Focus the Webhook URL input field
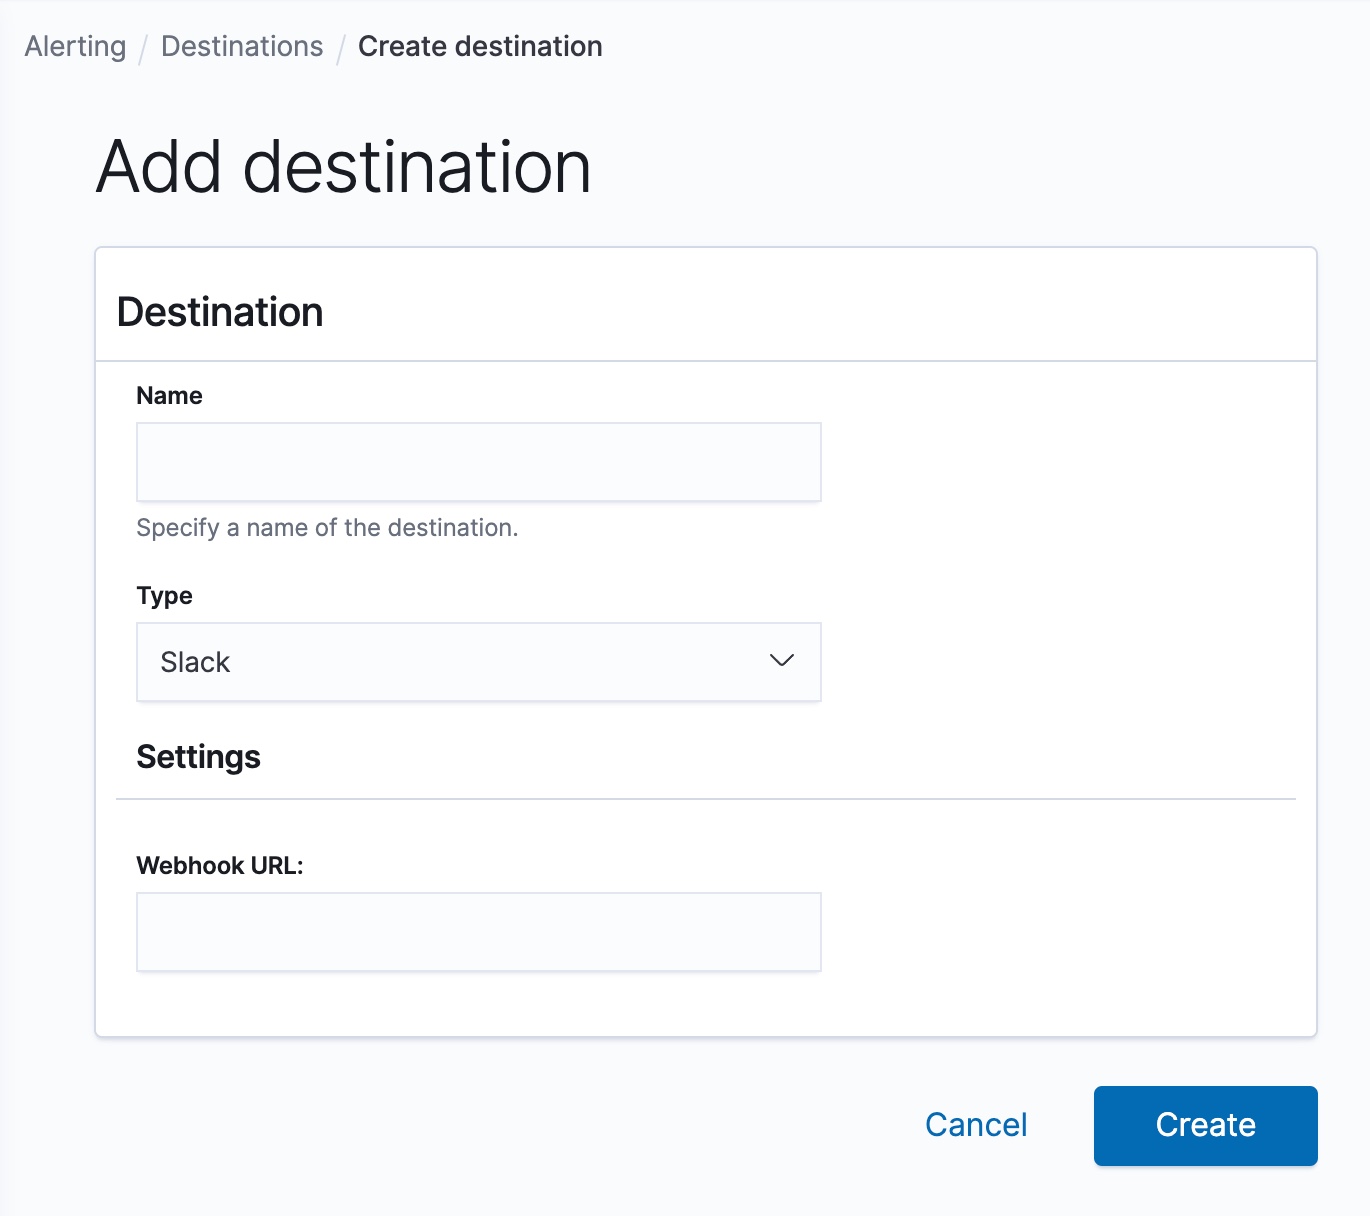 [x=478, y=932]
